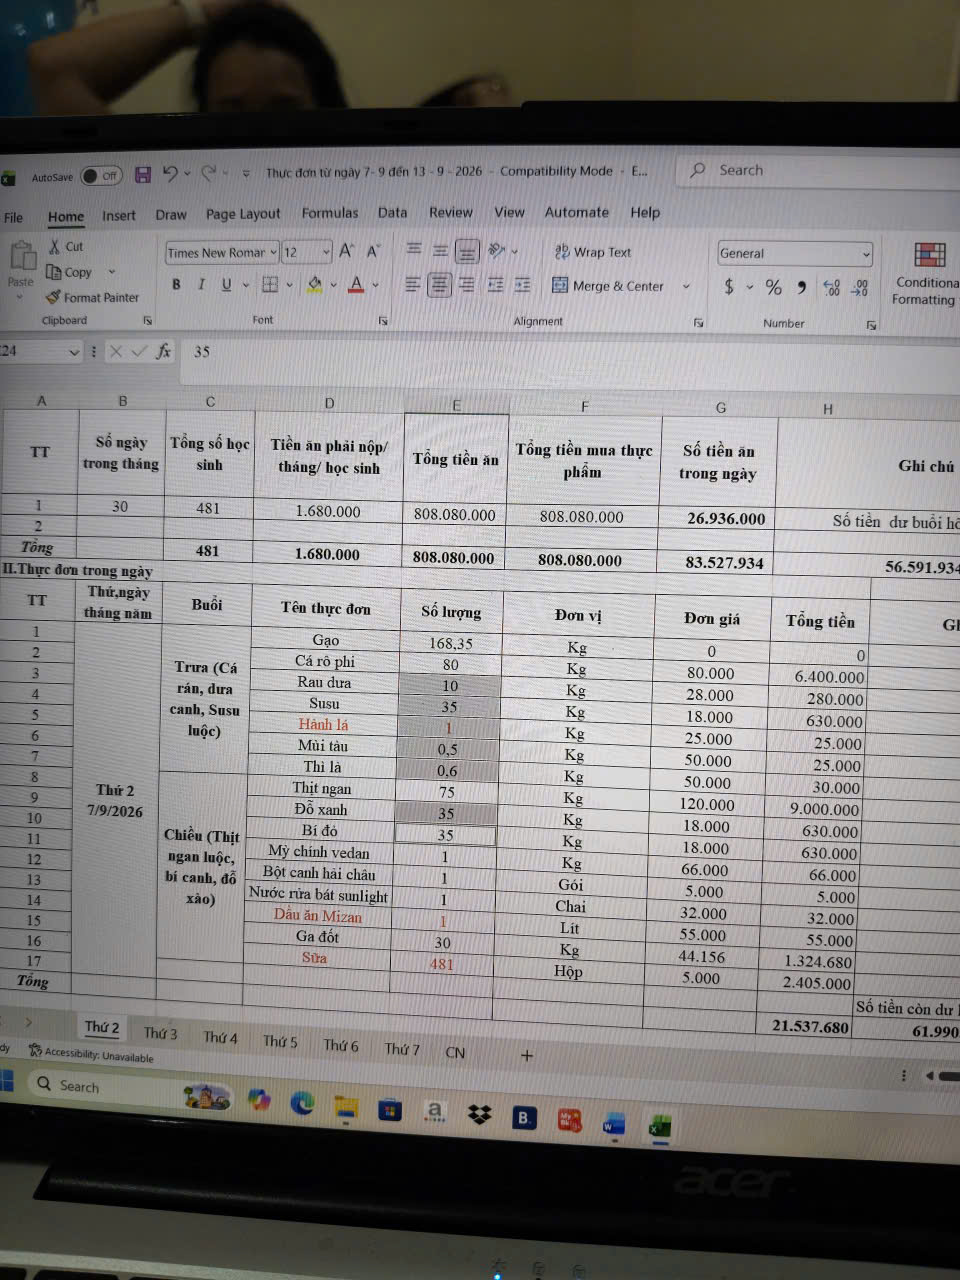This screenshot has width=960, height=1280.
Task: Select the CN sheet tab
Action: tap(455, 1052)
